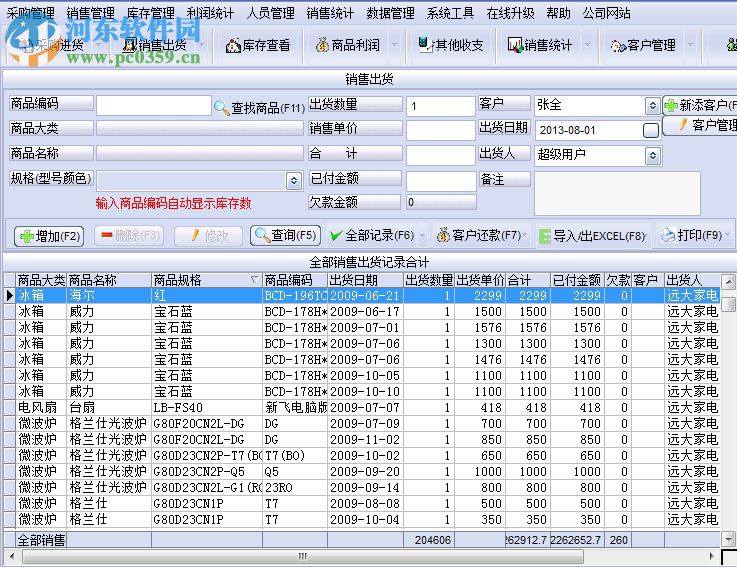The width and height of the screenshot is (737, 567).
Task: Open the 库存管理 menu
Action: tap(151, 13)
